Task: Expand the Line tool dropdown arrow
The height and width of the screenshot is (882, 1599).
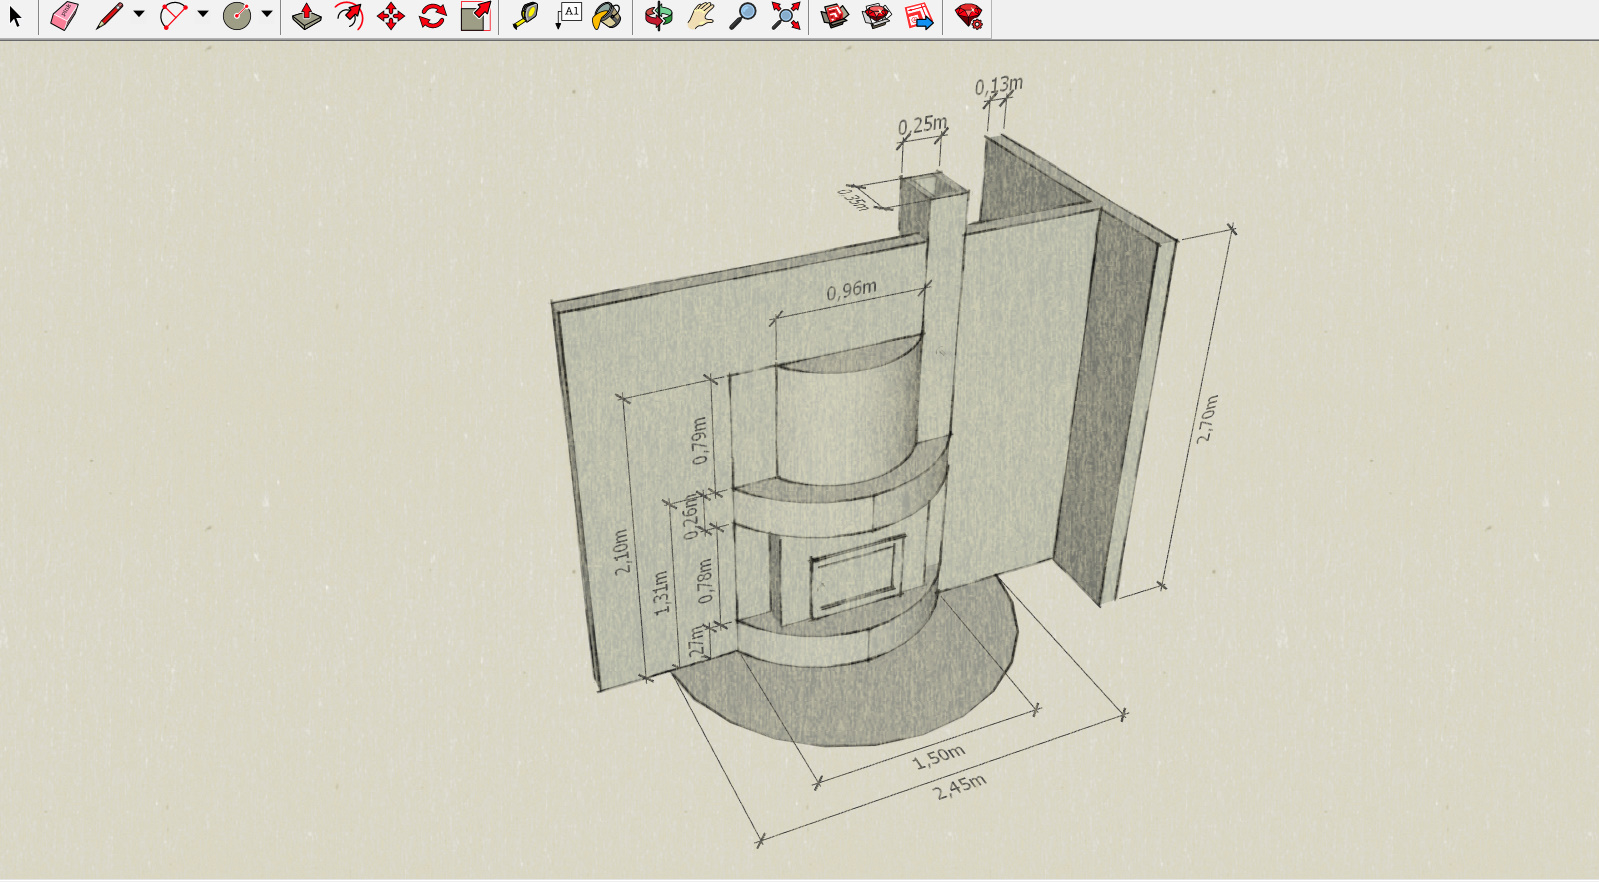Action: tap(138, 14)
